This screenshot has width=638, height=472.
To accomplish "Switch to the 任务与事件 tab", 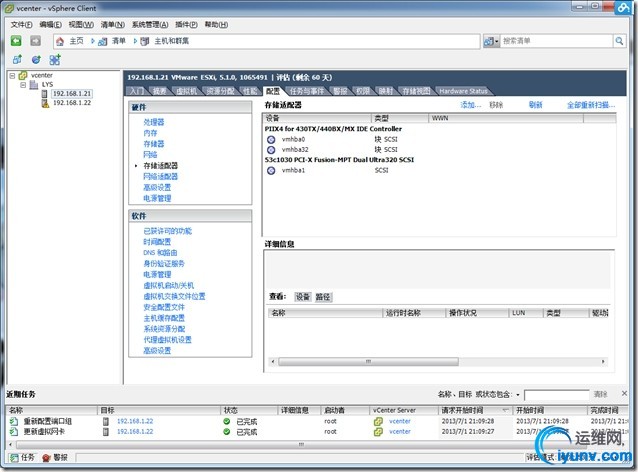I will tap(307, 91).
